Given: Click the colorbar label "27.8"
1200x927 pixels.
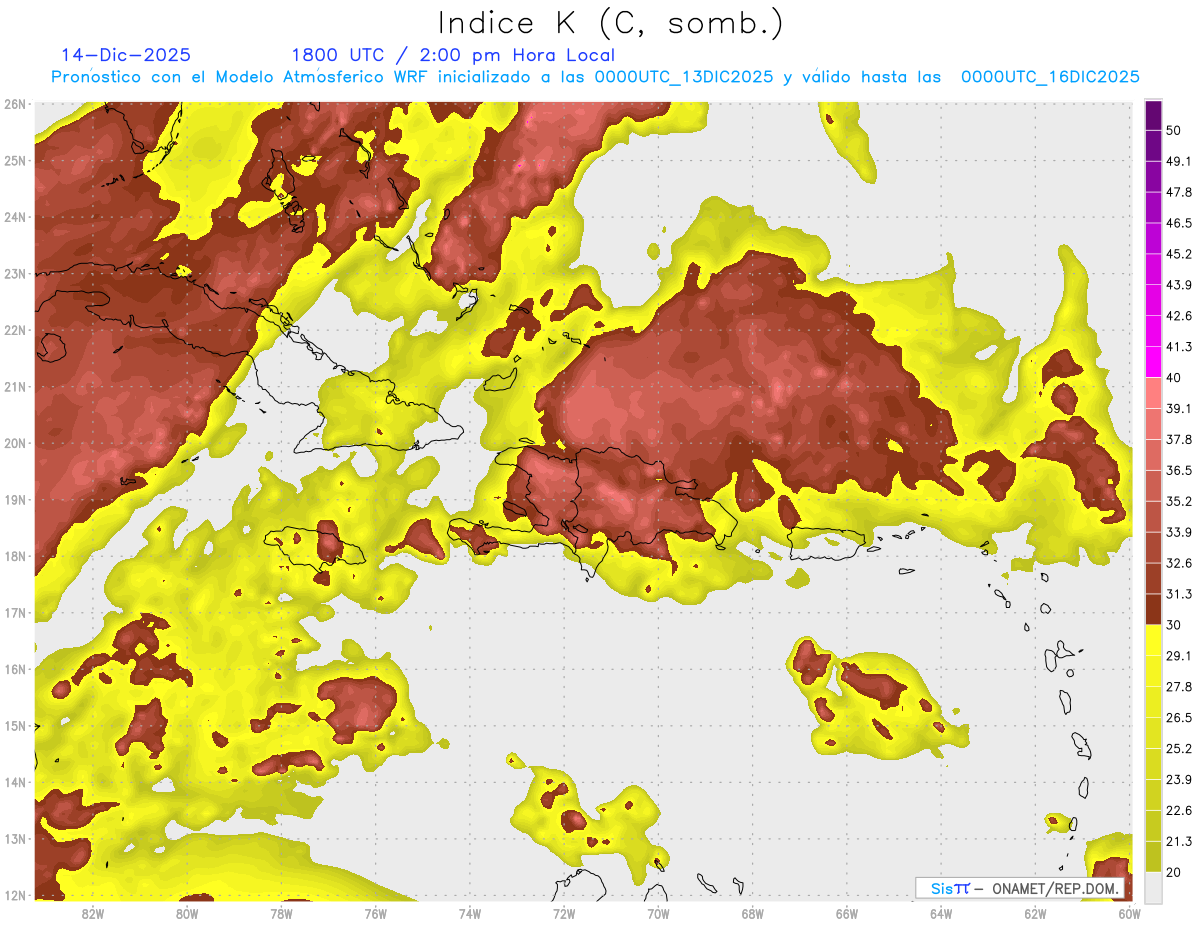Looking at the screenshot, I should pyautogui.click(x=1178, y=687).
